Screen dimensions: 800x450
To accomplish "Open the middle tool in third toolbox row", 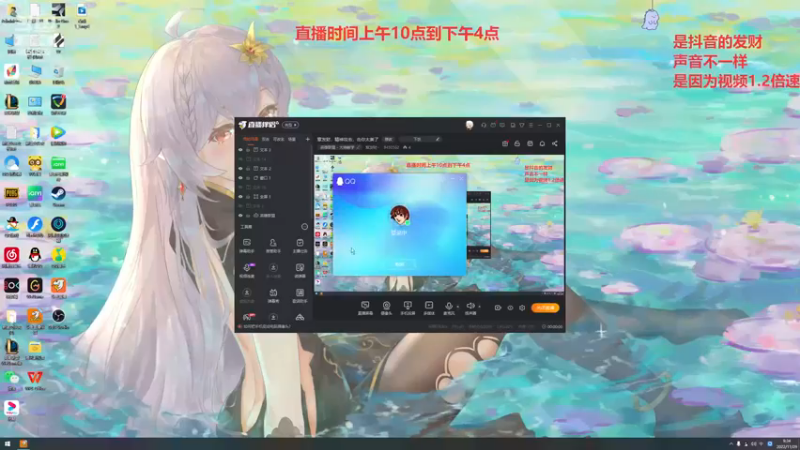I will tap(273, 295).
